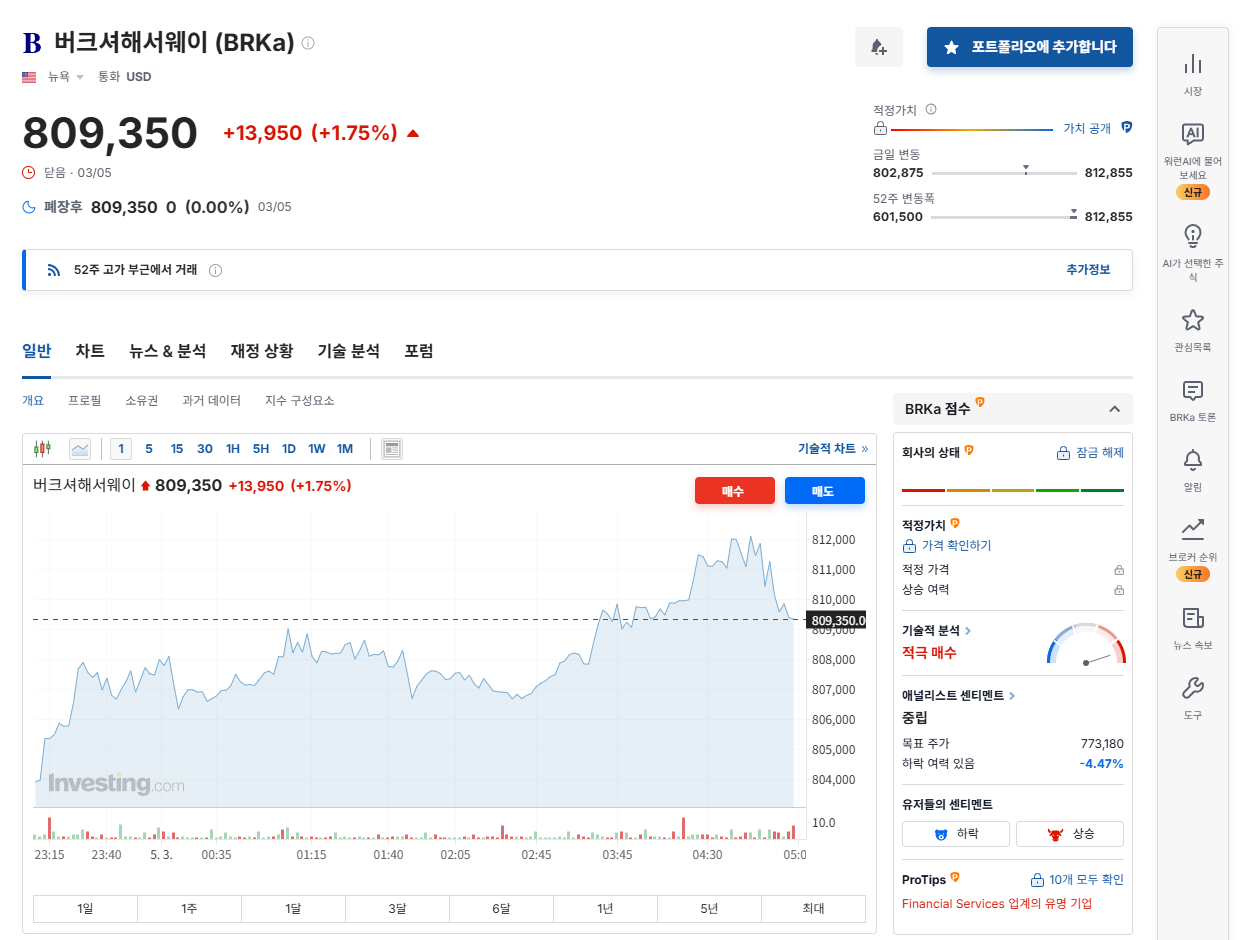Switch to 포럼 tab

pyautogui.click(x=419, y=351)
